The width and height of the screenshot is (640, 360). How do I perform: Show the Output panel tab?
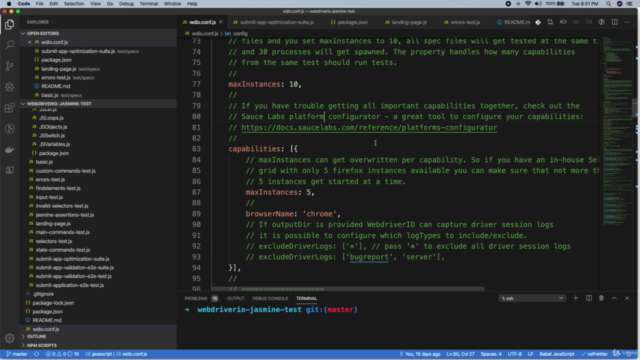pyautogui.click(x=236, y=298)
